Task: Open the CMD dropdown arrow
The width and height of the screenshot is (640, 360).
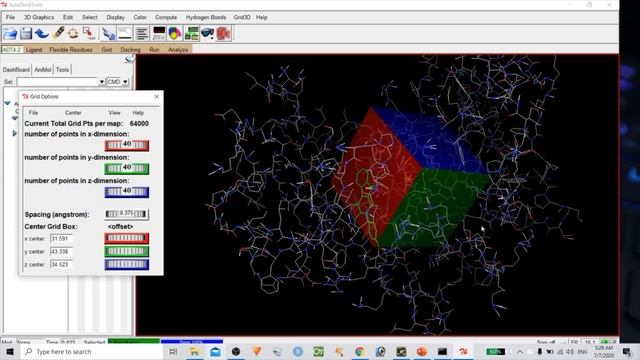Action: [x=125, y=82]
